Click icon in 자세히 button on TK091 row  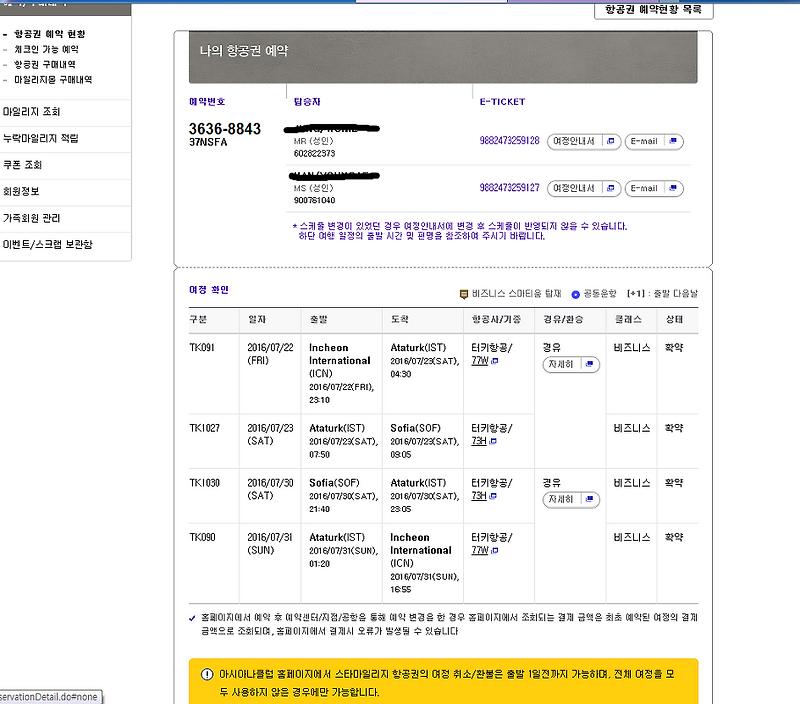589,364
